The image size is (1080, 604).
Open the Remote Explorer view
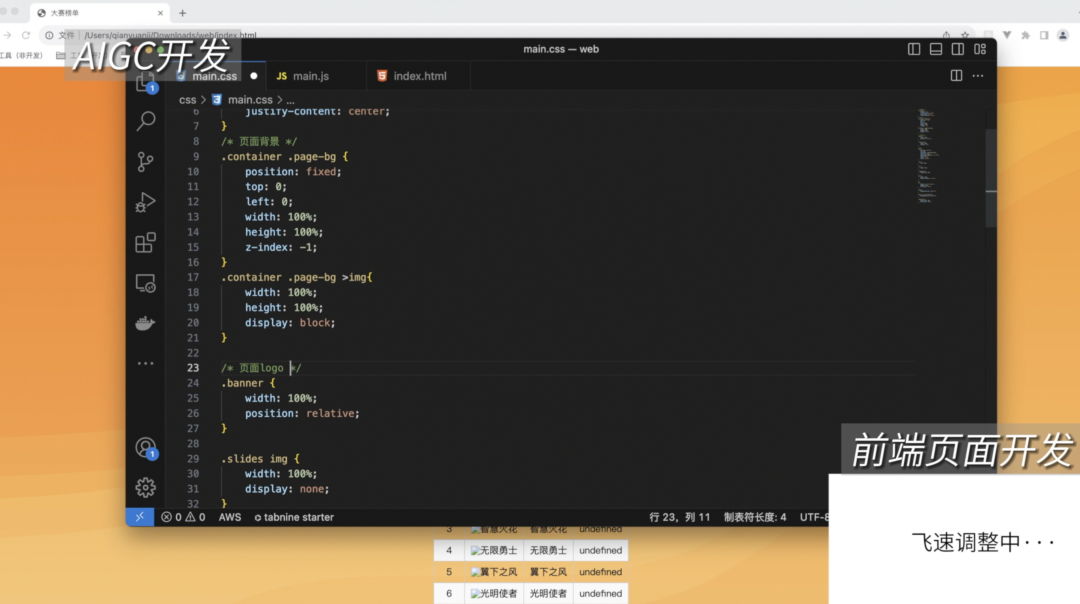pyautogui.click(x=145, y=283)
